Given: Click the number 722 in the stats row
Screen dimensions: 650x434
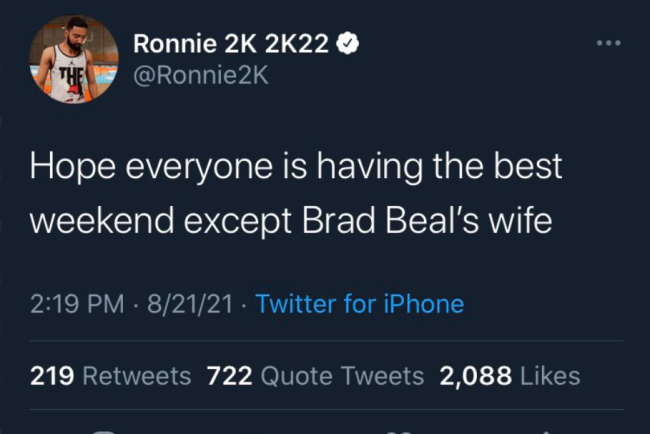Looking at the screenshot, I should pyautogui.click(x=229, y=376).
